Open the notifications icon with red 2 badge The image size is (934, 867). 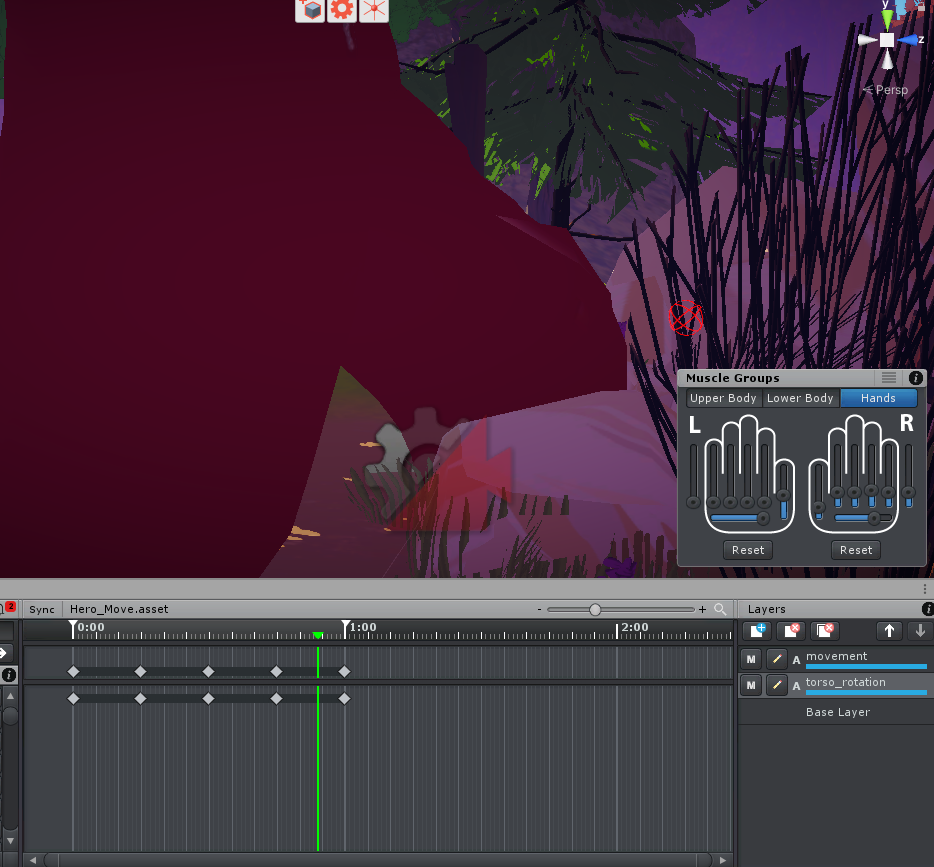[x=7, y=608]
